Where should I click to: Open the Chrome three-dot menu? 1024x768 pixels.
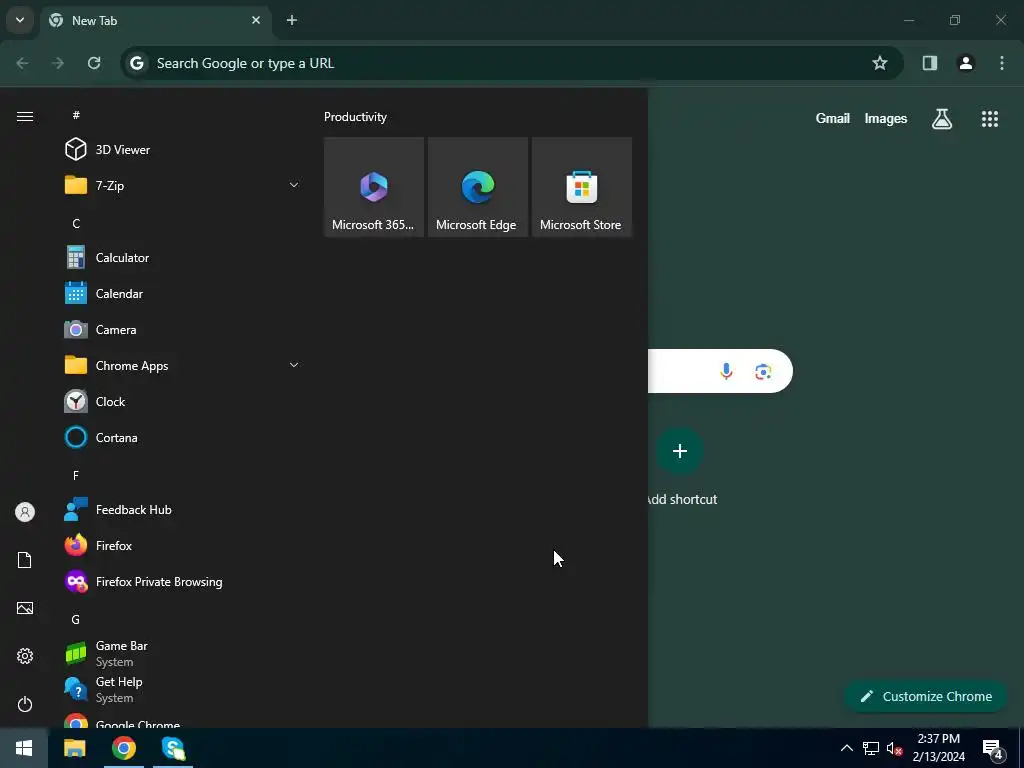pyautogui.click(x=1002, y=63)
